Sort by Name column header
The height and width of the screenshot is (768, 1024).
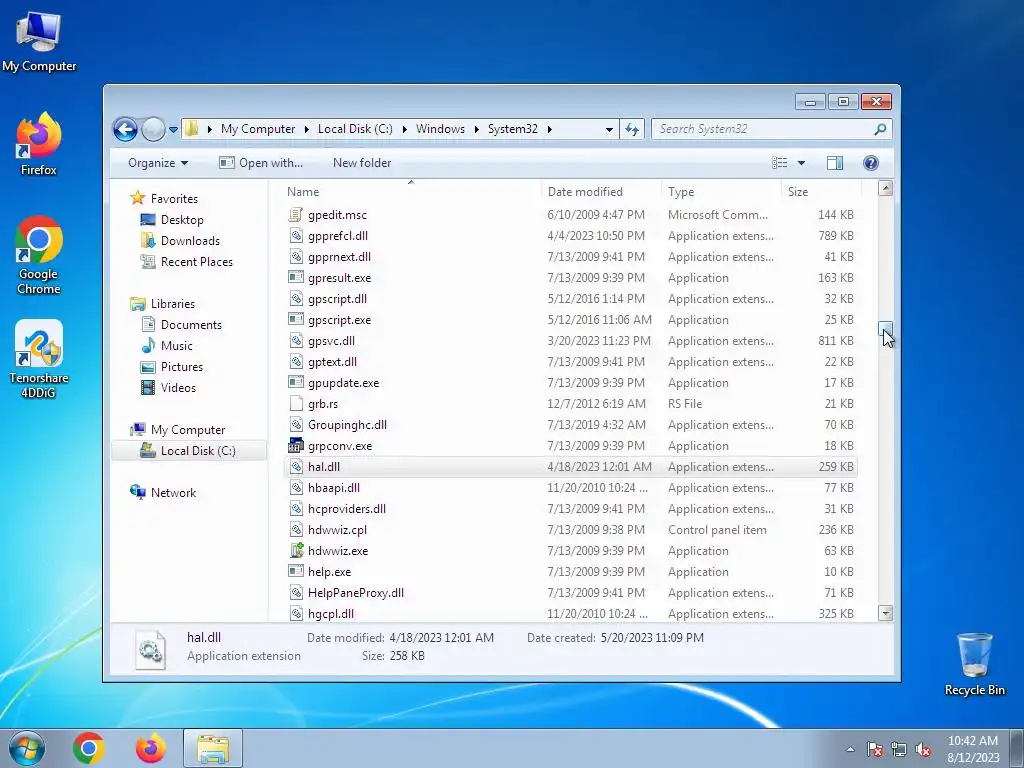[x=411, y=191]
